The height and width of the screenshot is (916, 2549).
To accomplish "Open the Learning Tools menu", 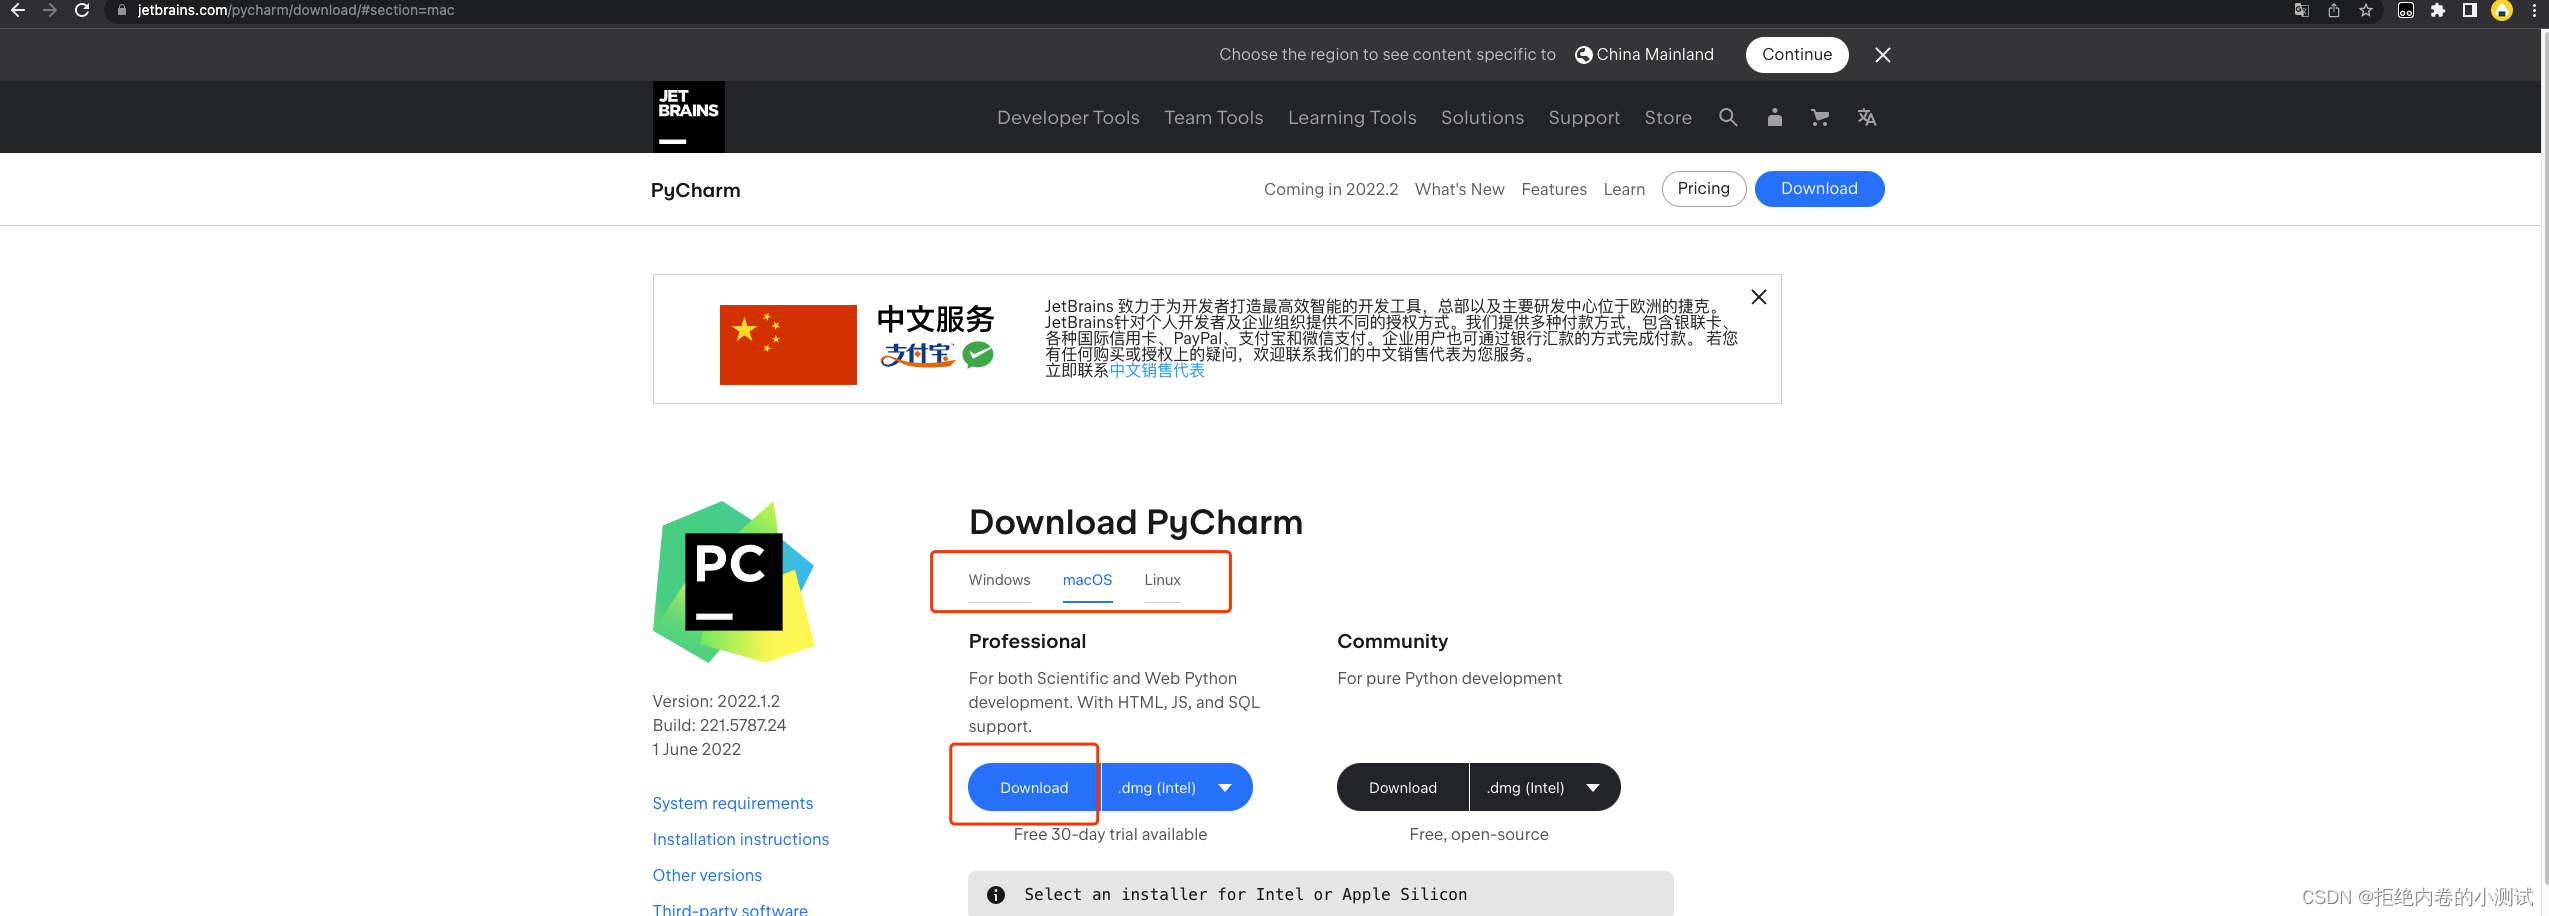I will point(1352,118).
